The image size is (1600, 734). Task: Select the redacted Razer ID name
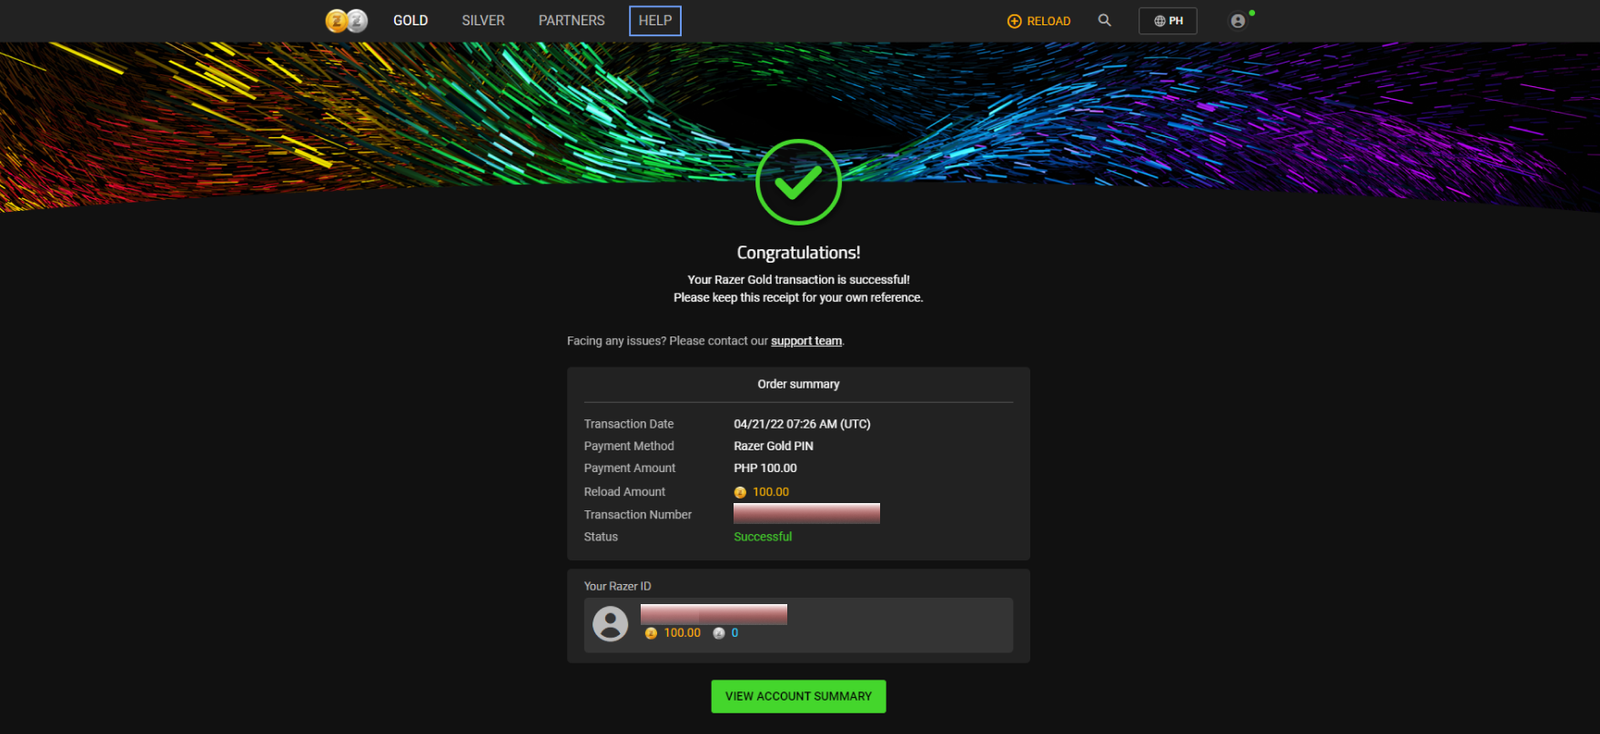point(713,613)
